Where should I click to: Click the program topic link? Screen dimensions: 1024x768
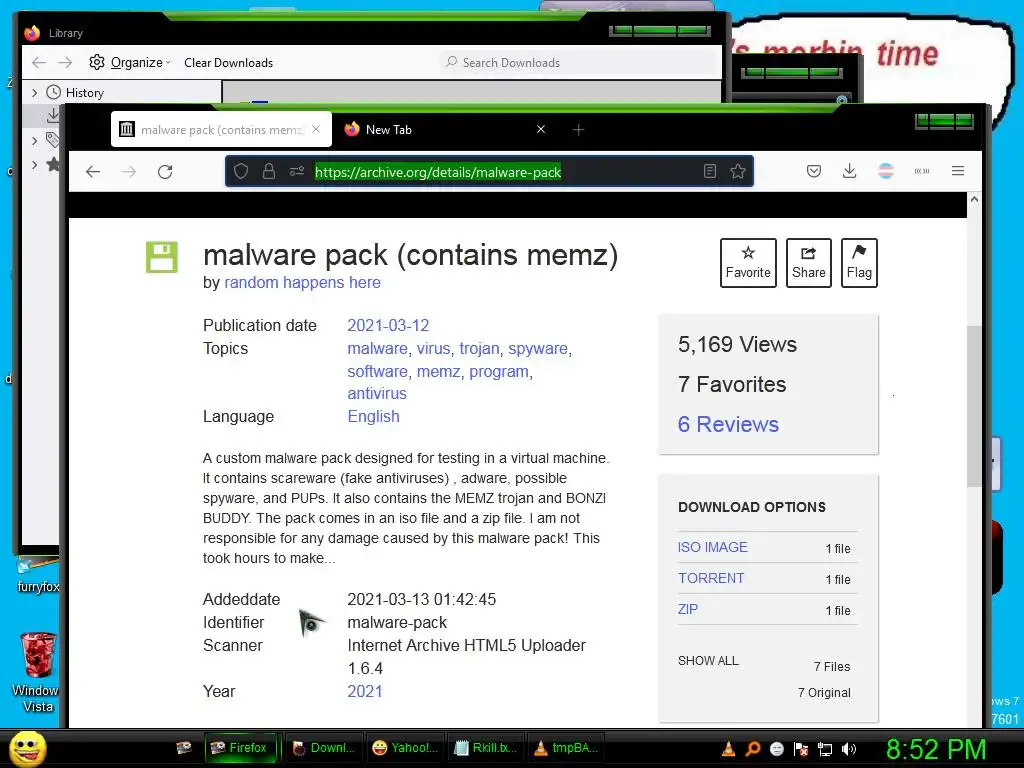coord(498,371)
